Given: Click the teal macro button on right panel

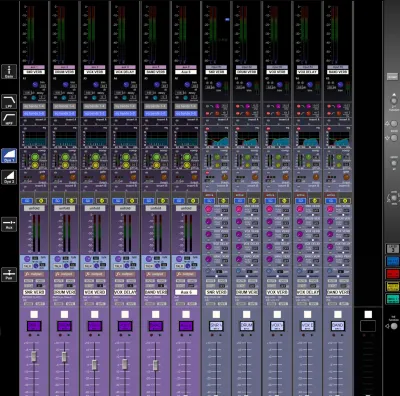Looking at the screenshot, I should pyautogui.click(x=393, y=299).
